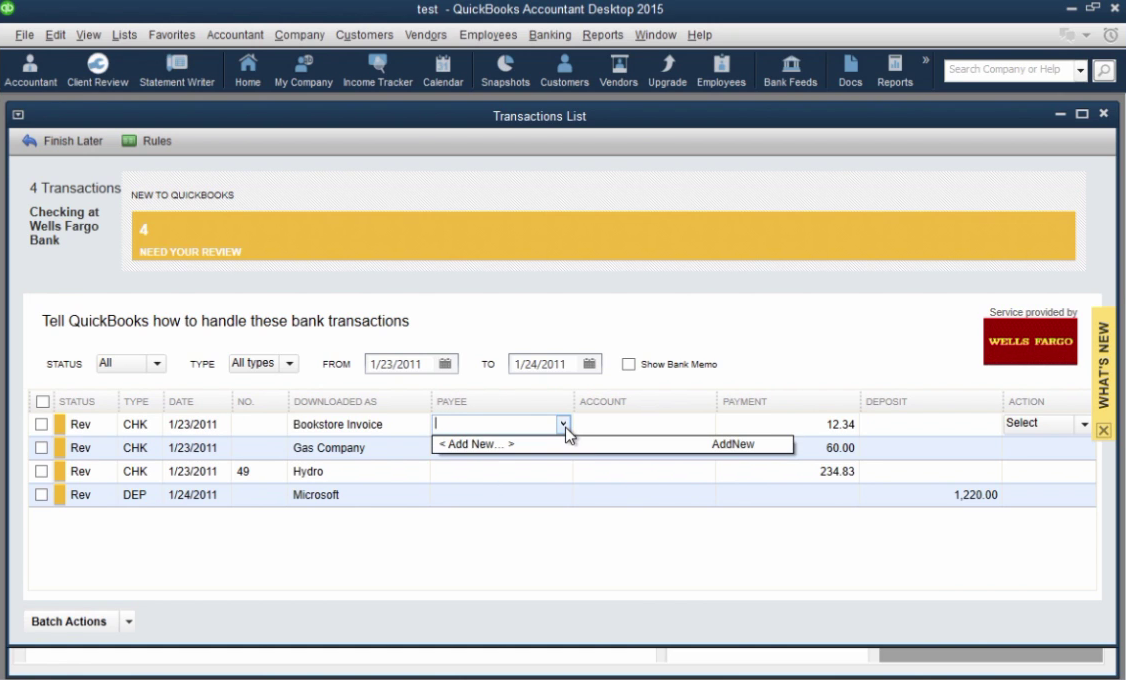Open Bank Feeds icon

[x=791, y=71]
